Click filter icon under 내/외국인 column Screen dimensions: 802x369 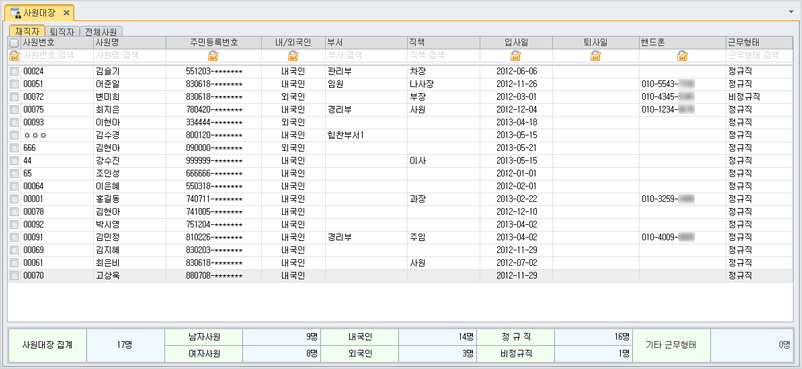click(293, 55)
